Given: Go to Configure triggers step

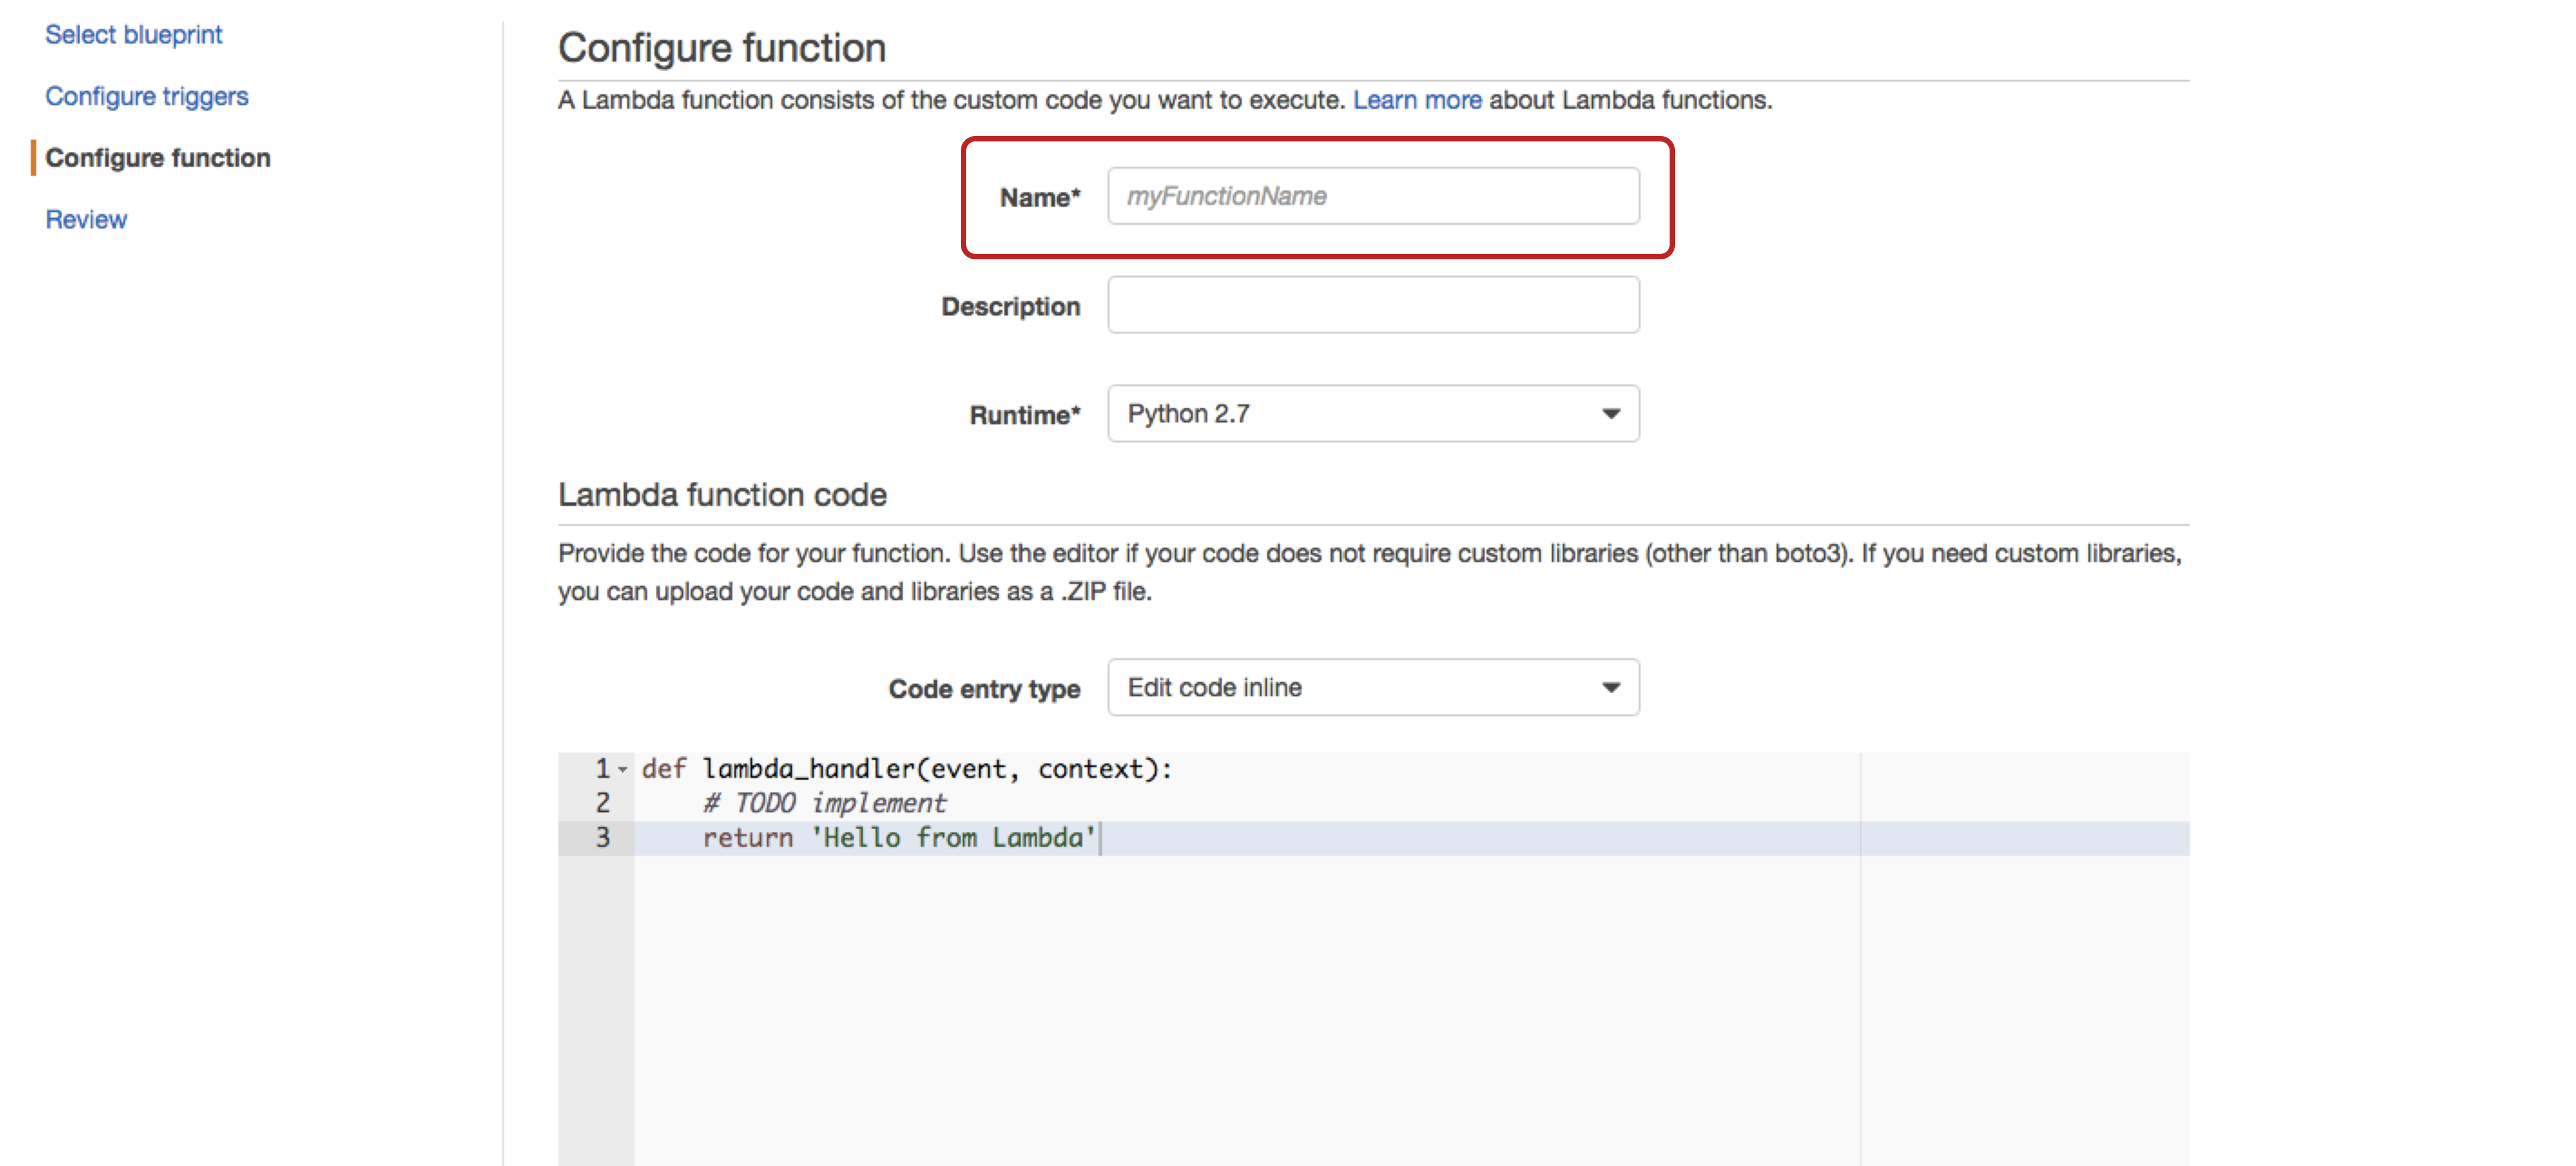Looking at the screenshot, I should tap(147, 96).
